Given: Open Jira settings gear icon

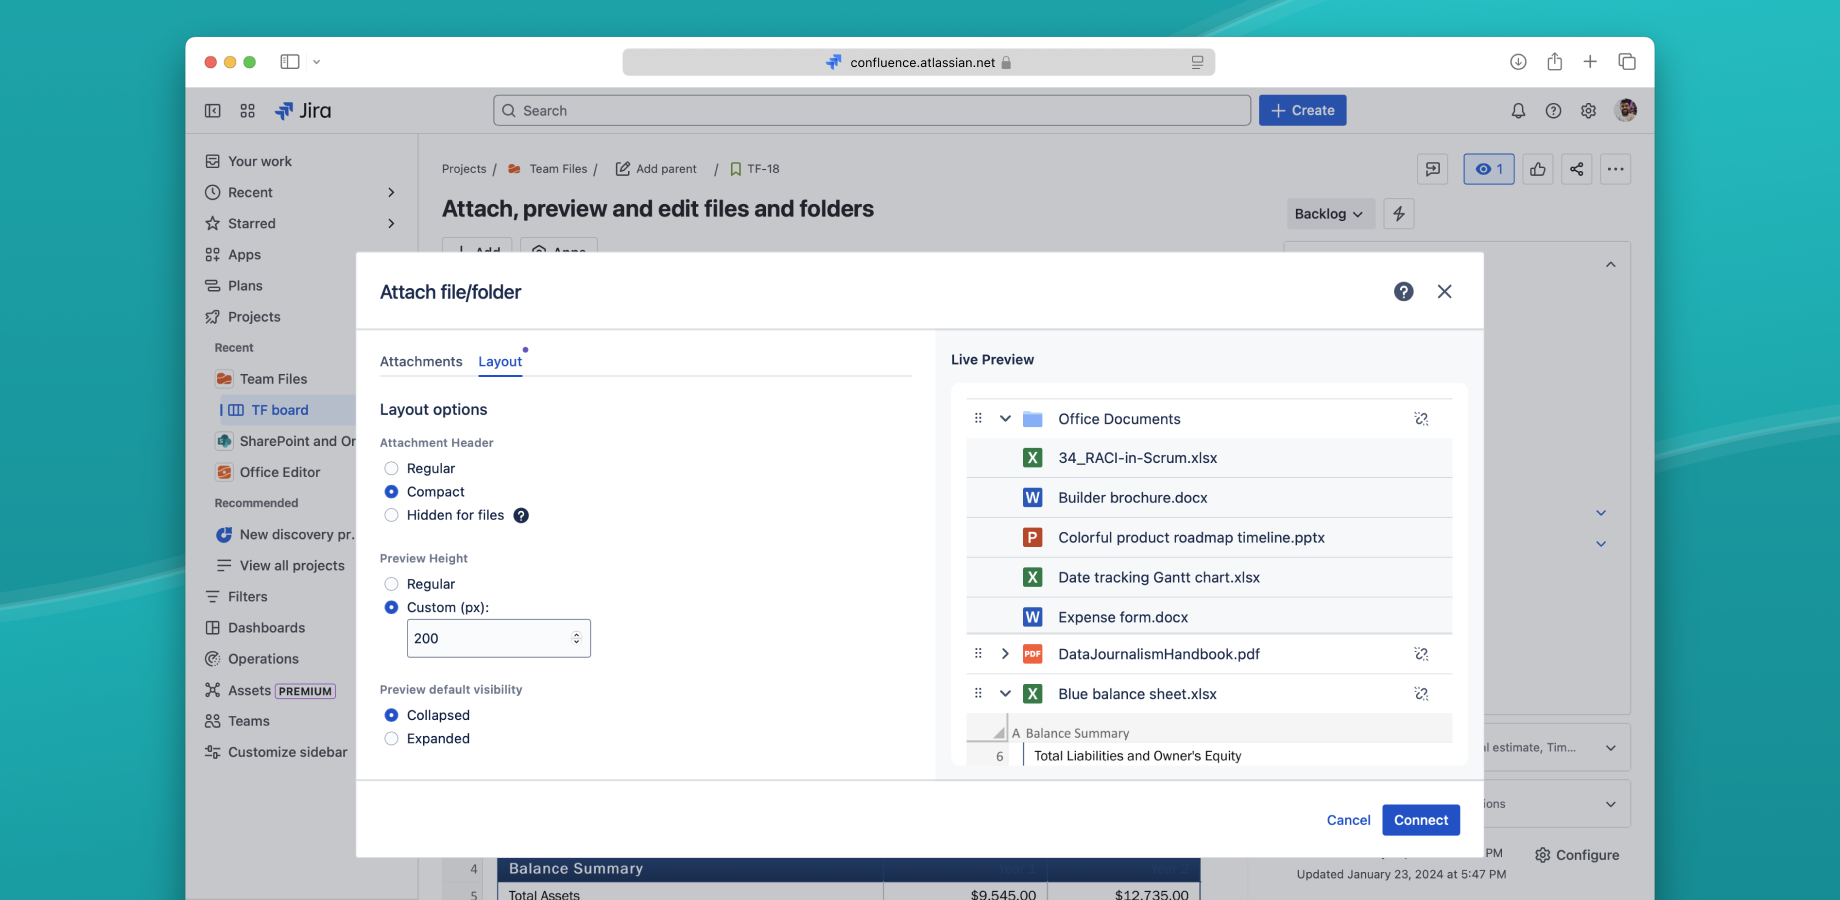Looking at the screenshot, I should (x=1588, y=111).
